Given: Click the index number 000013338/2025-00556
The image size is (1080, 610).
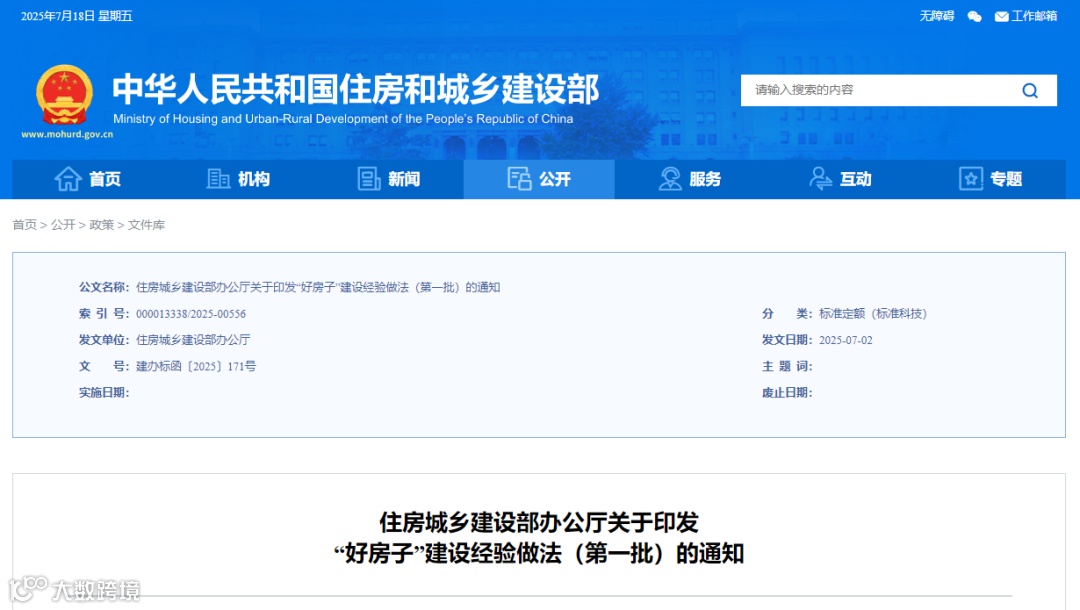Looking at the screenshot, I should point(191,314).
